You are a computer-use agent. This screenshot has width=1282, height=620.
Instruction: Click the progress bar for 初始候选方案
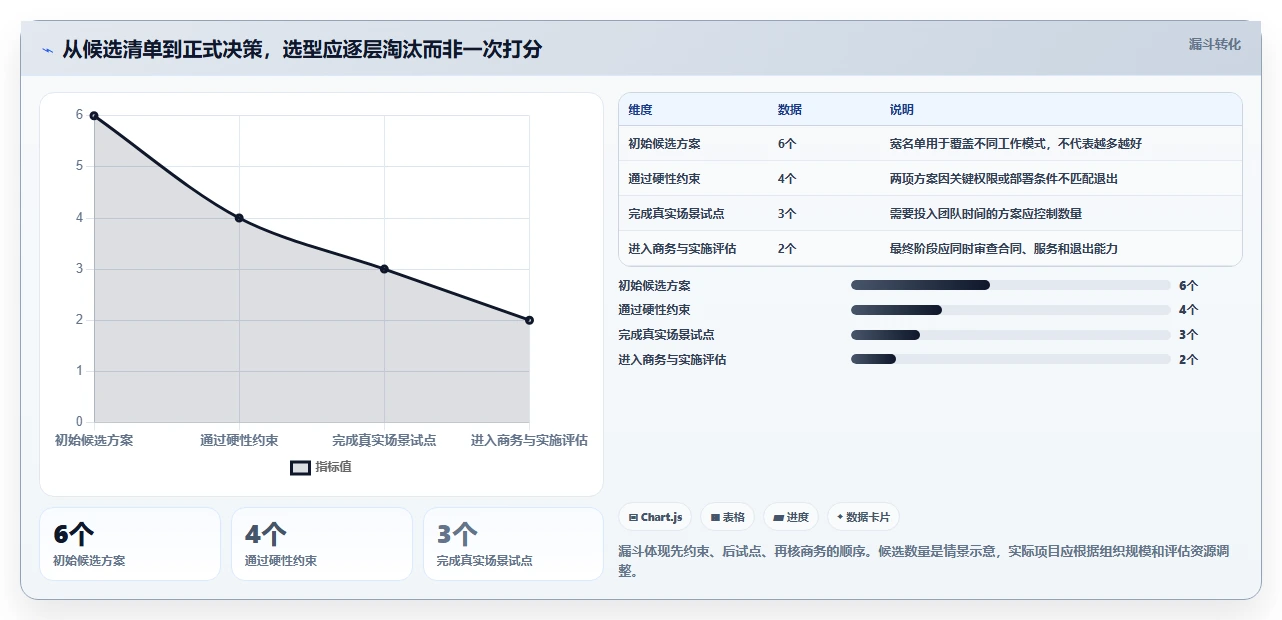(1010, 285)
